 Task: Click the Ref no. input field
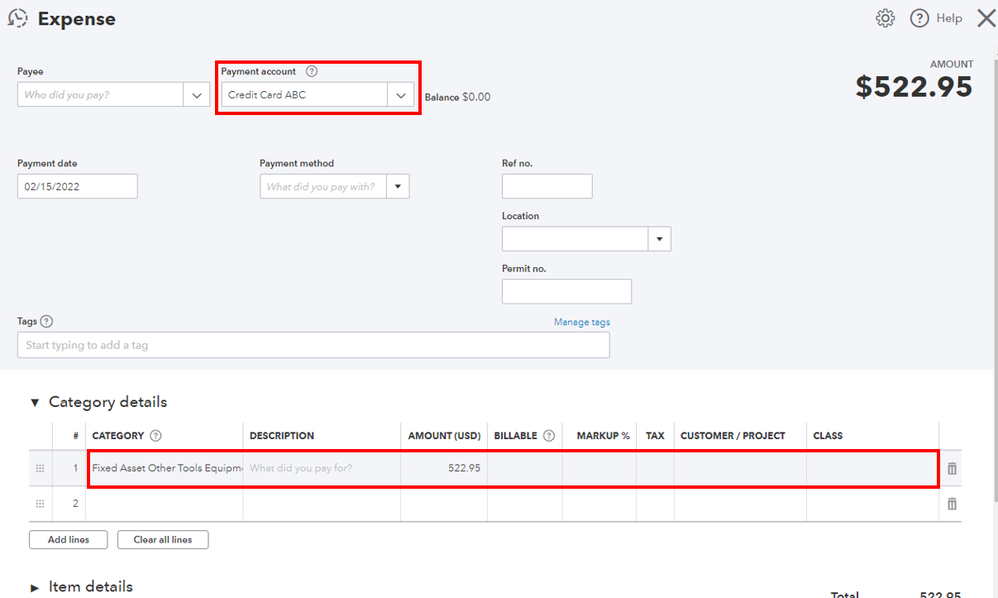(547, 186)
